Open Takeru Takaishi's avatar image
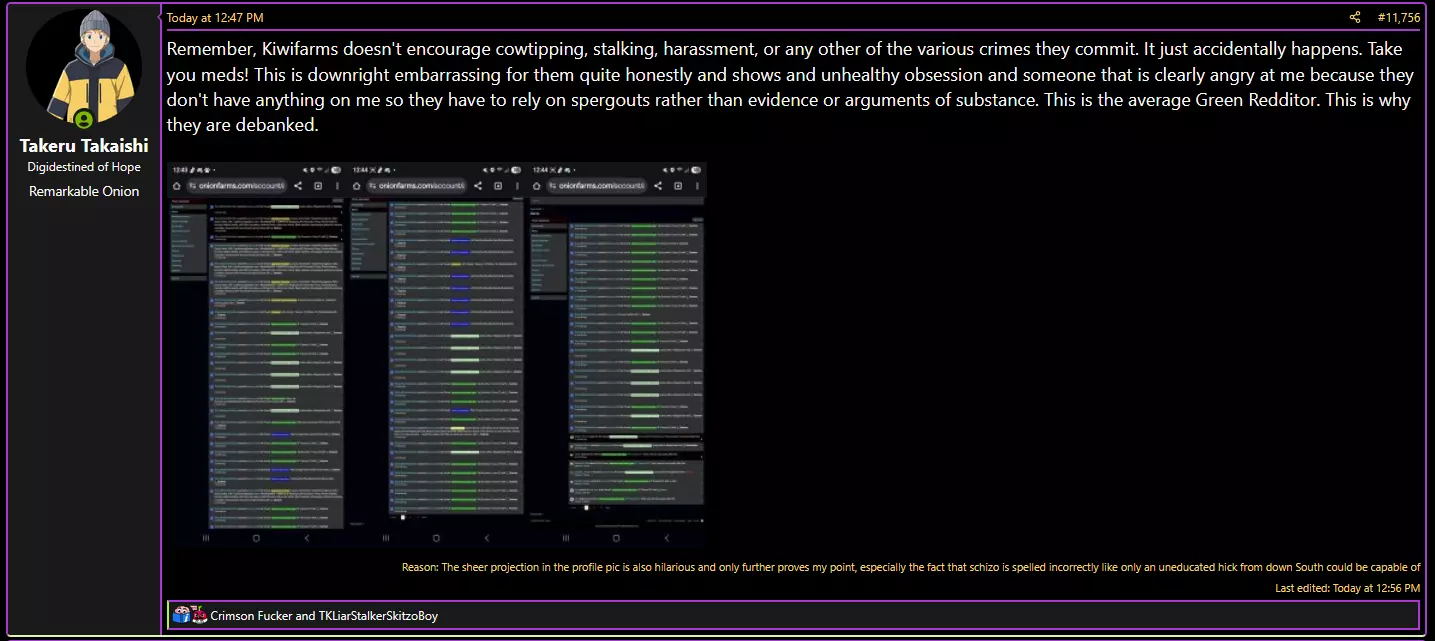This screenshot has width=1435, height=641. pyautogui.click(x=84, y=66)
